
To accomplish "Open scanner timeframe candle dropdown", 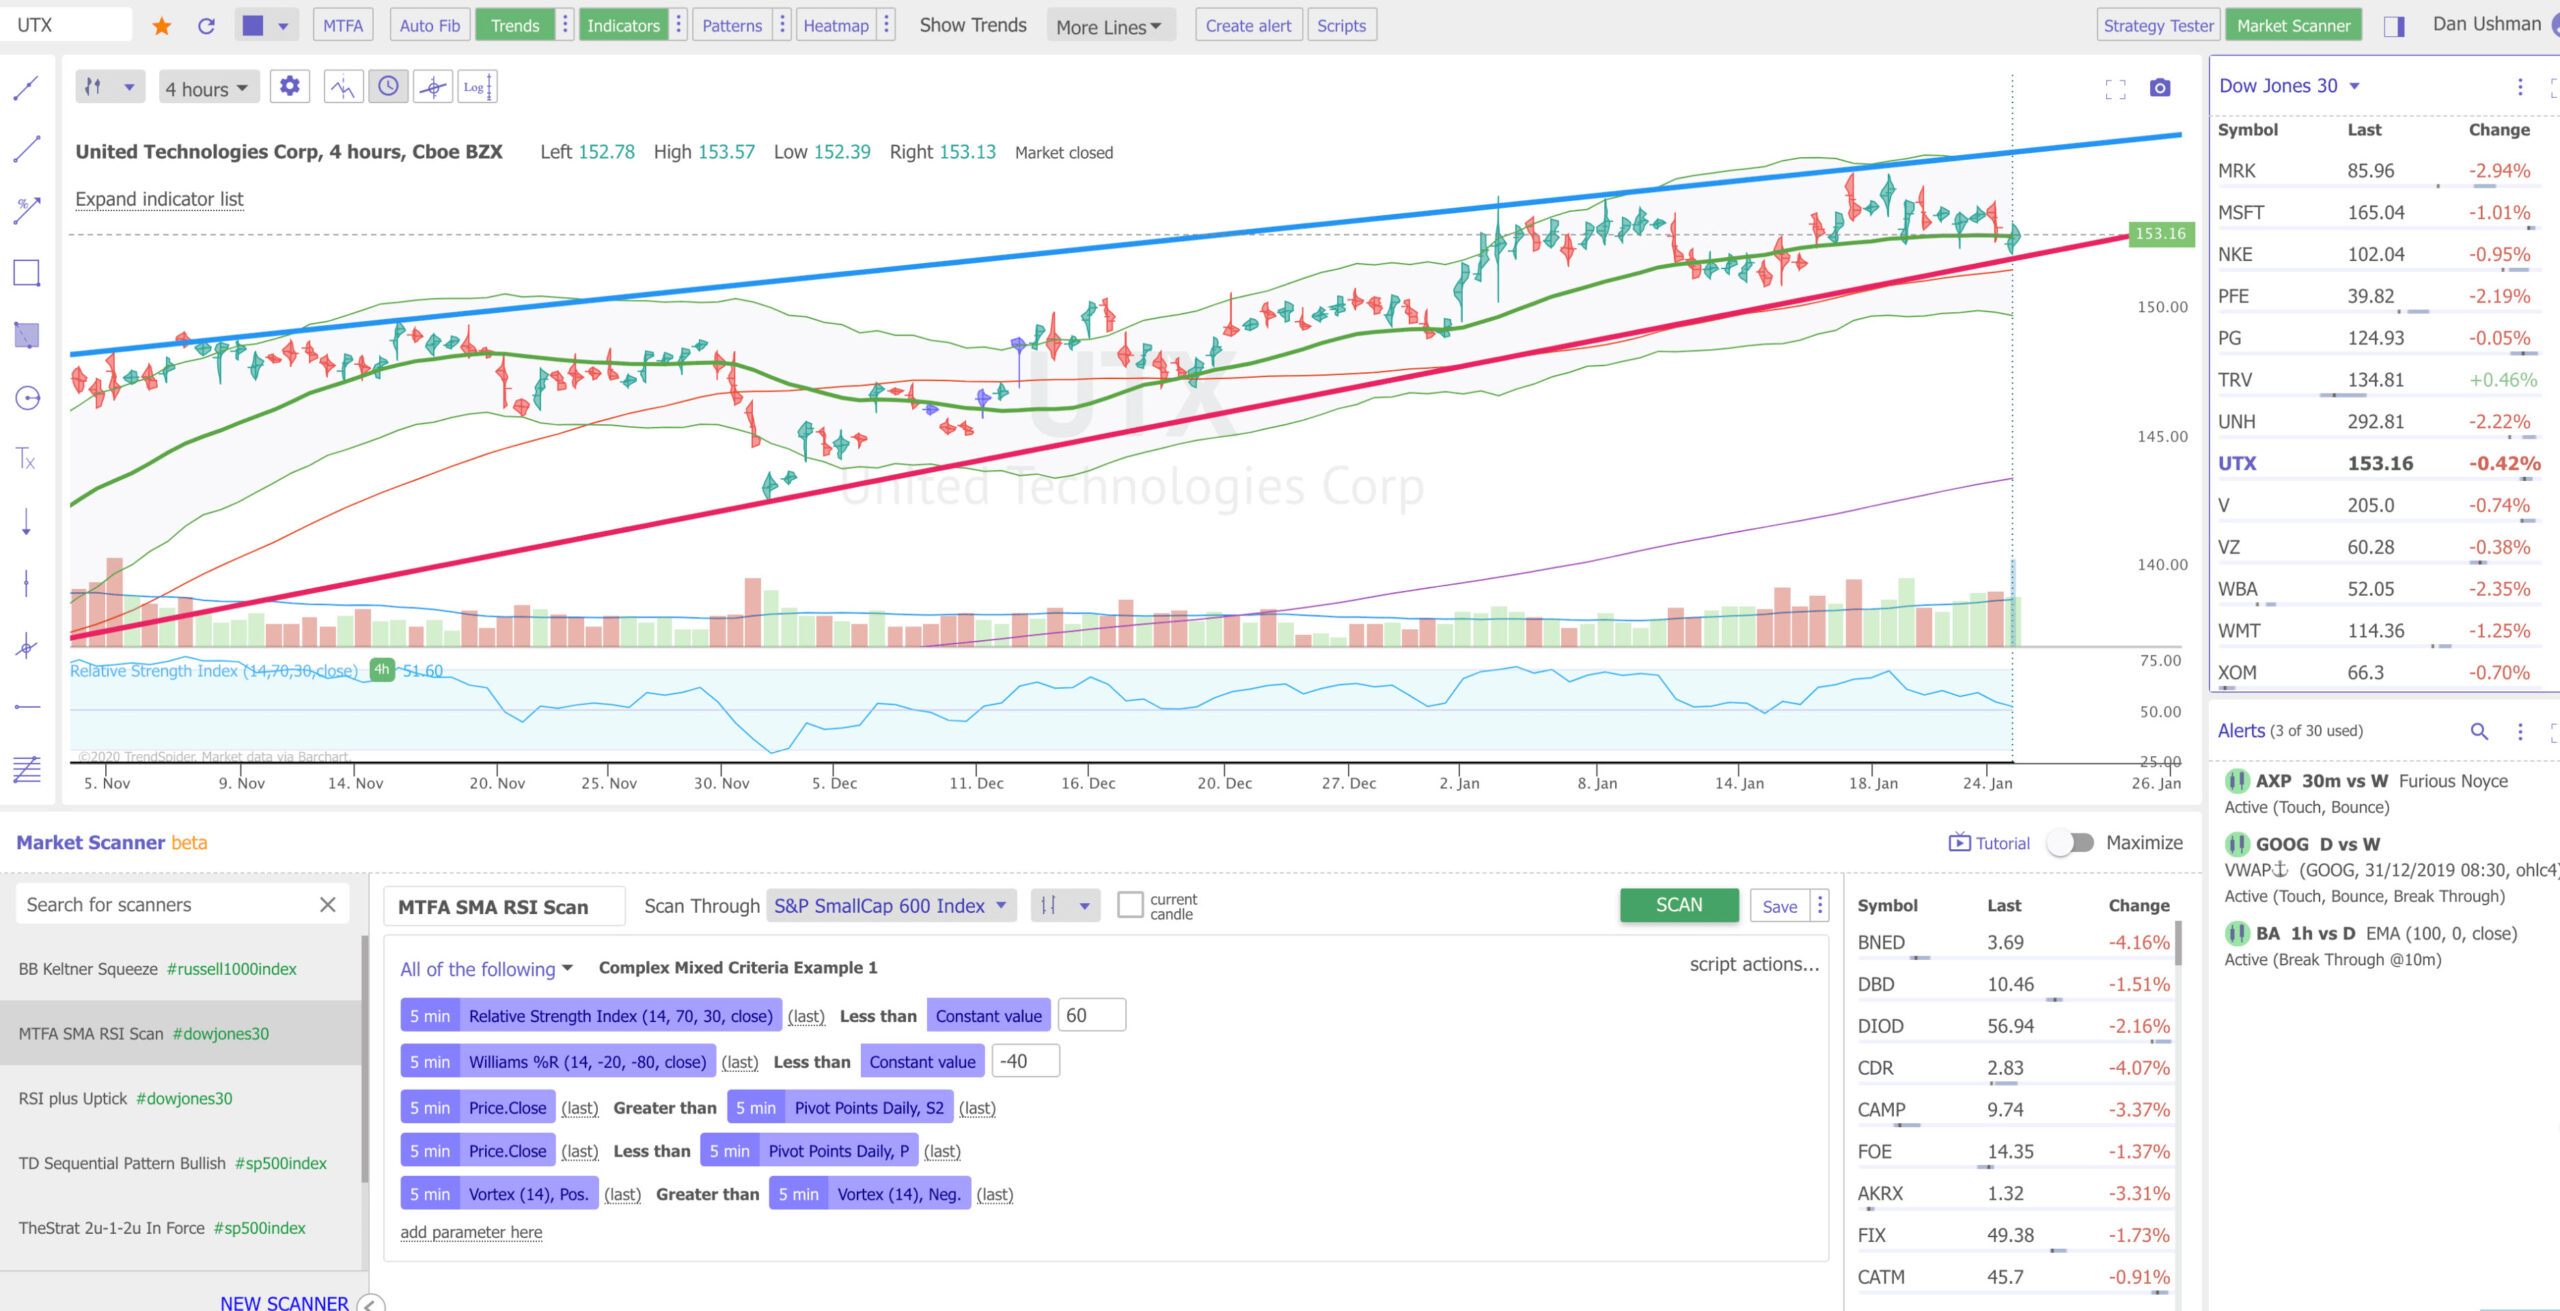I will click(x=1066, y=905).
